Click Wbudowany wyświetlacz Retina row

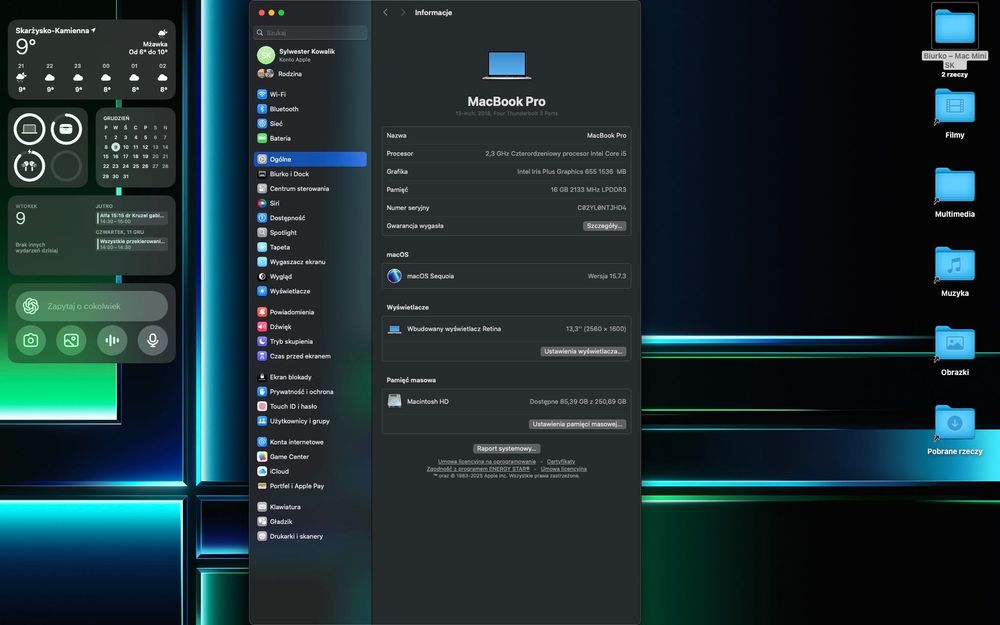click(506, 329)
